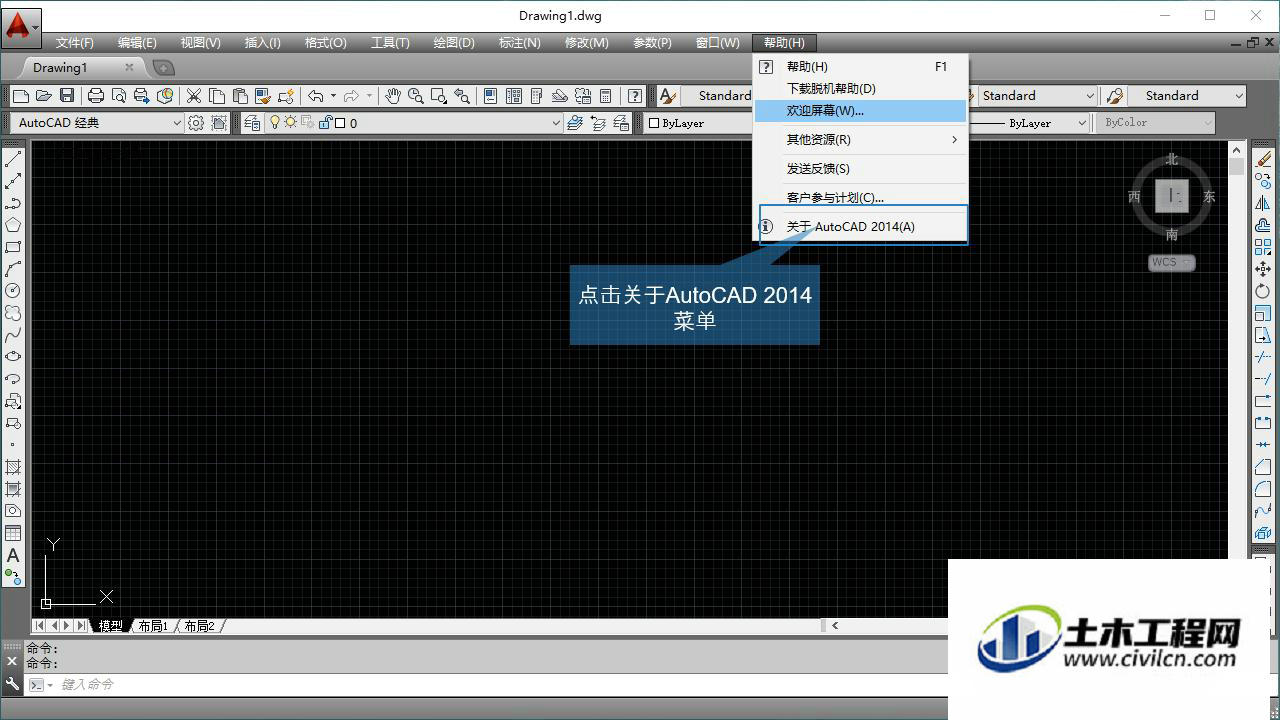Click the Copy icon in standard toolbar
Viewport: 1280px width, 720px height.
[x=217, y=96]
